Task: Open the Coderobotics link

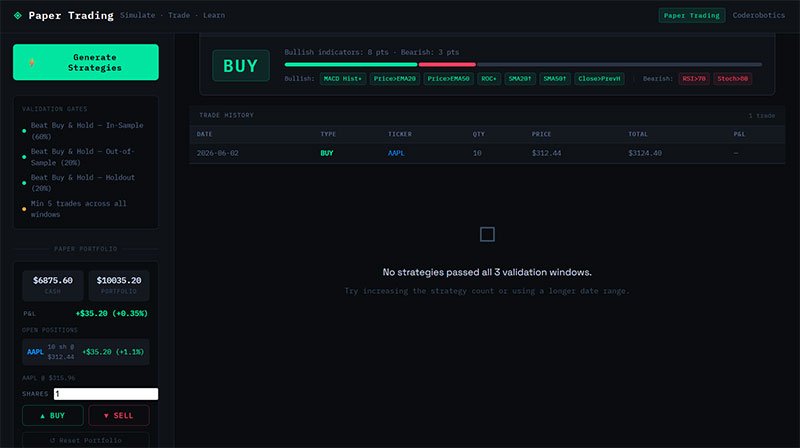Action: (x=759, y=15)
